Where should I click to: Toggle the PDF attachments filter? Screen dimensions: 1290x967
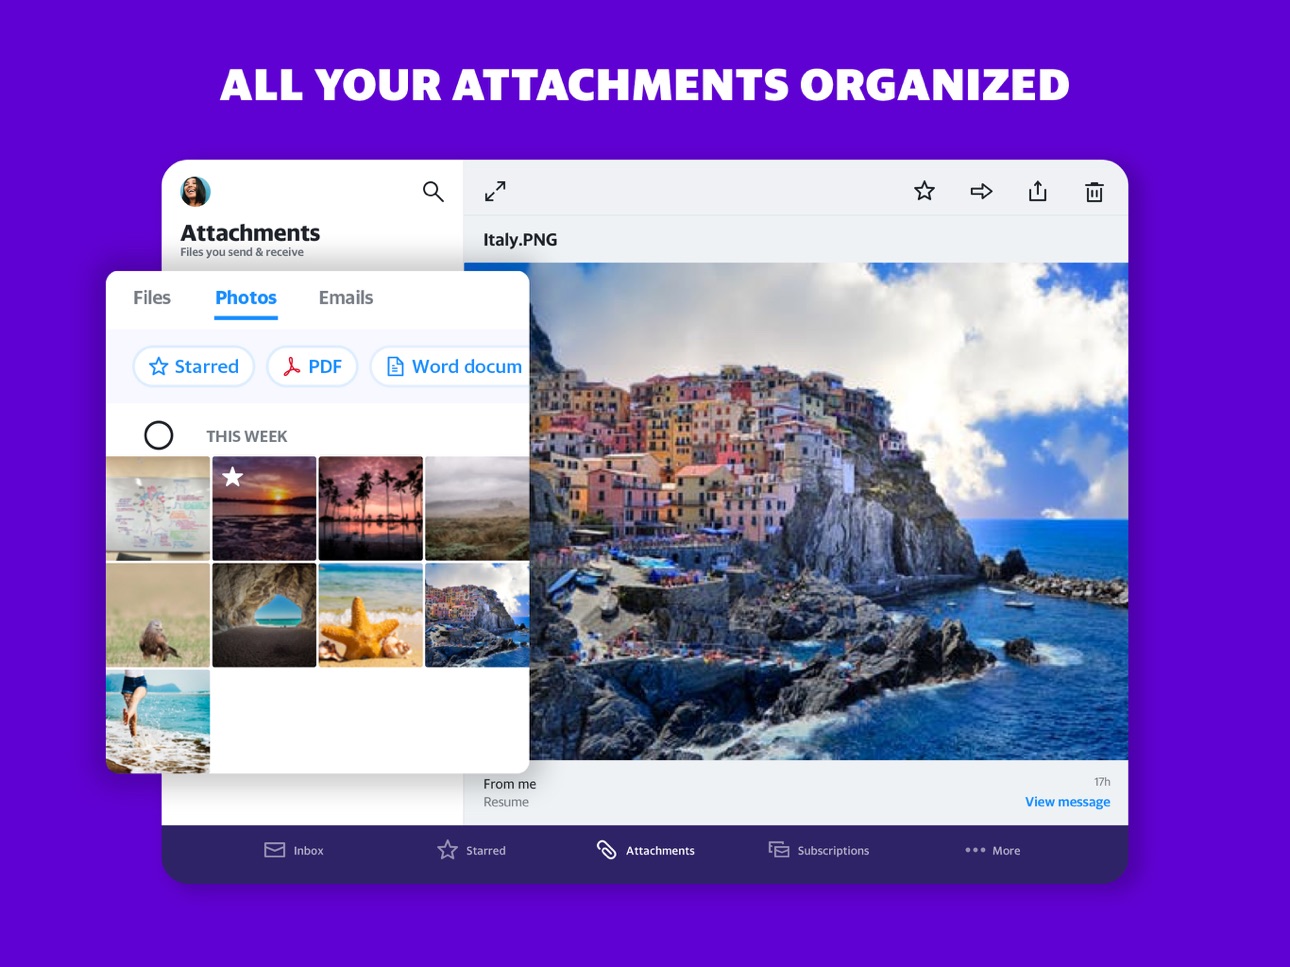[311, 366]
